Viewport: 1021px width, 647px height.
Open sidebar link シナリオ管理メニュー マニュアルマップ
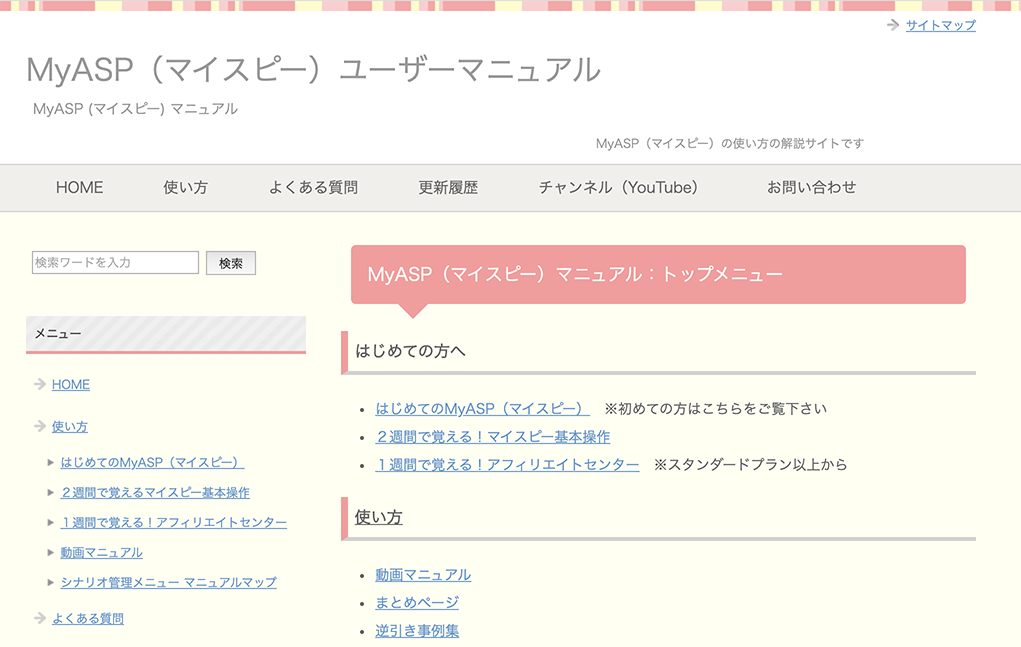169,583
